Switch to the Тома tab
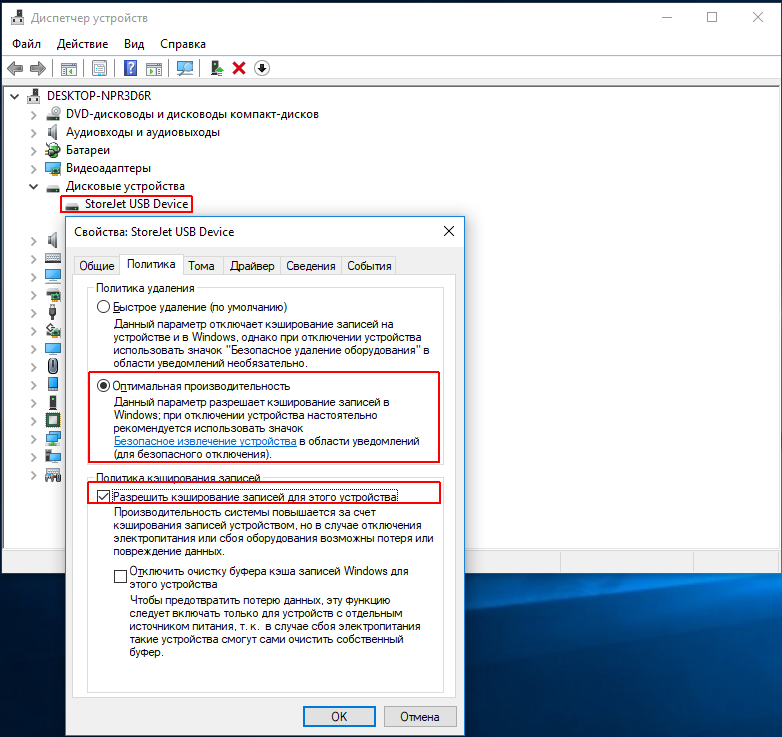This screenshot has width=782, height=737. click(201, 266)
